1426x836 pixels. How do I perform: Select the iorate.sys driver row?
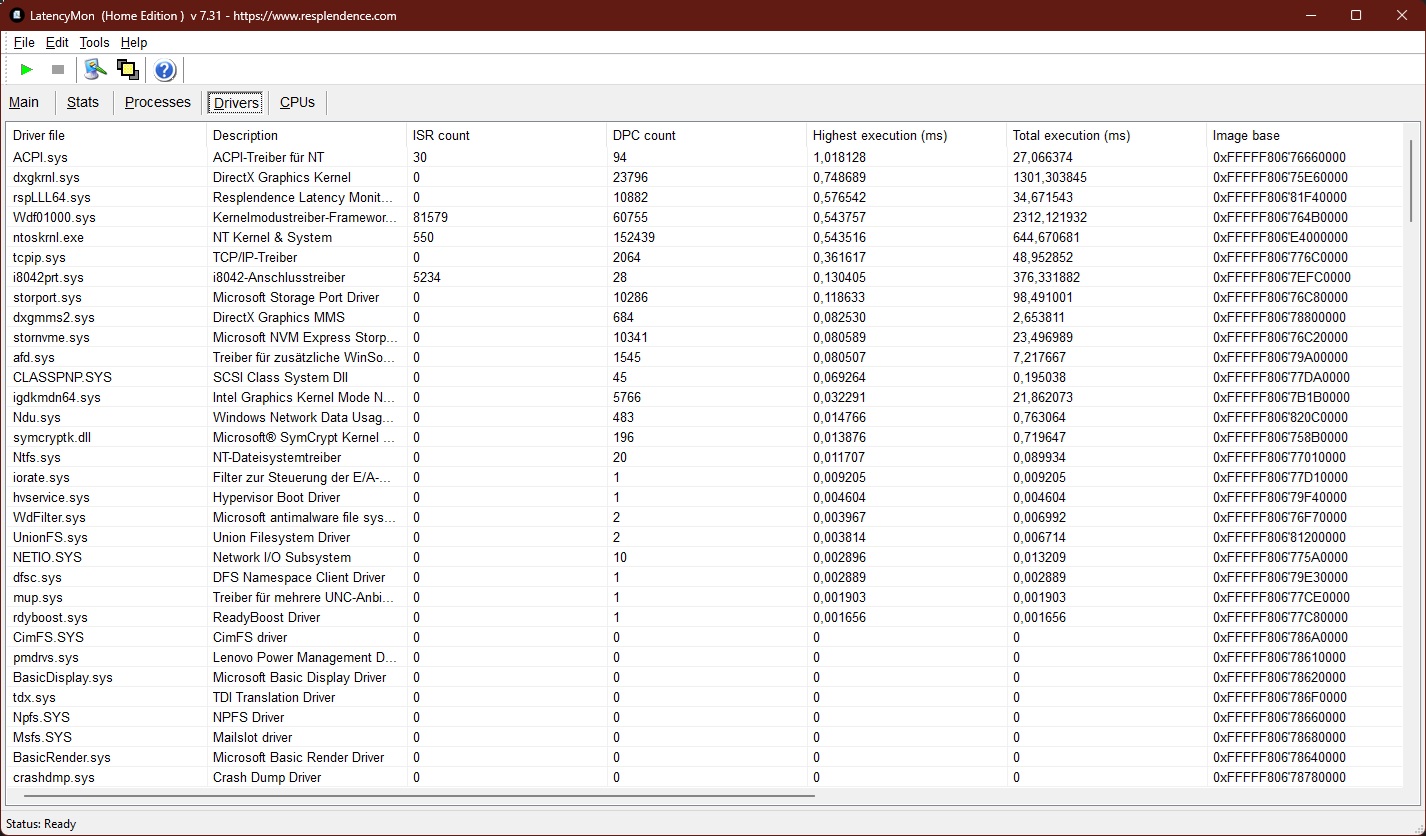705,477
